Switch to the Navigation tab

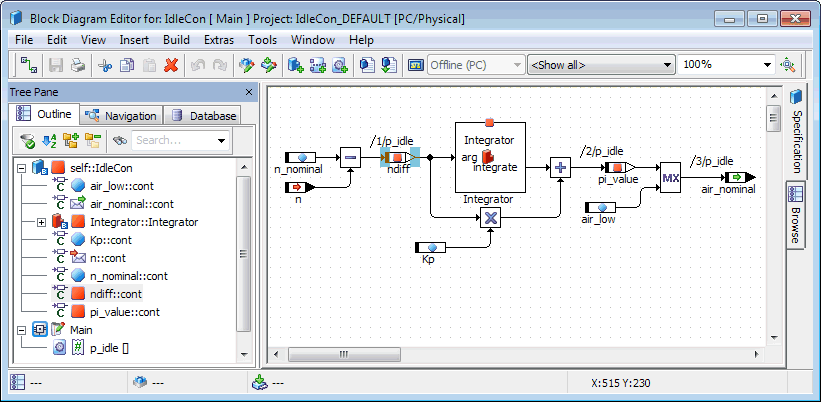pos(121,116)
